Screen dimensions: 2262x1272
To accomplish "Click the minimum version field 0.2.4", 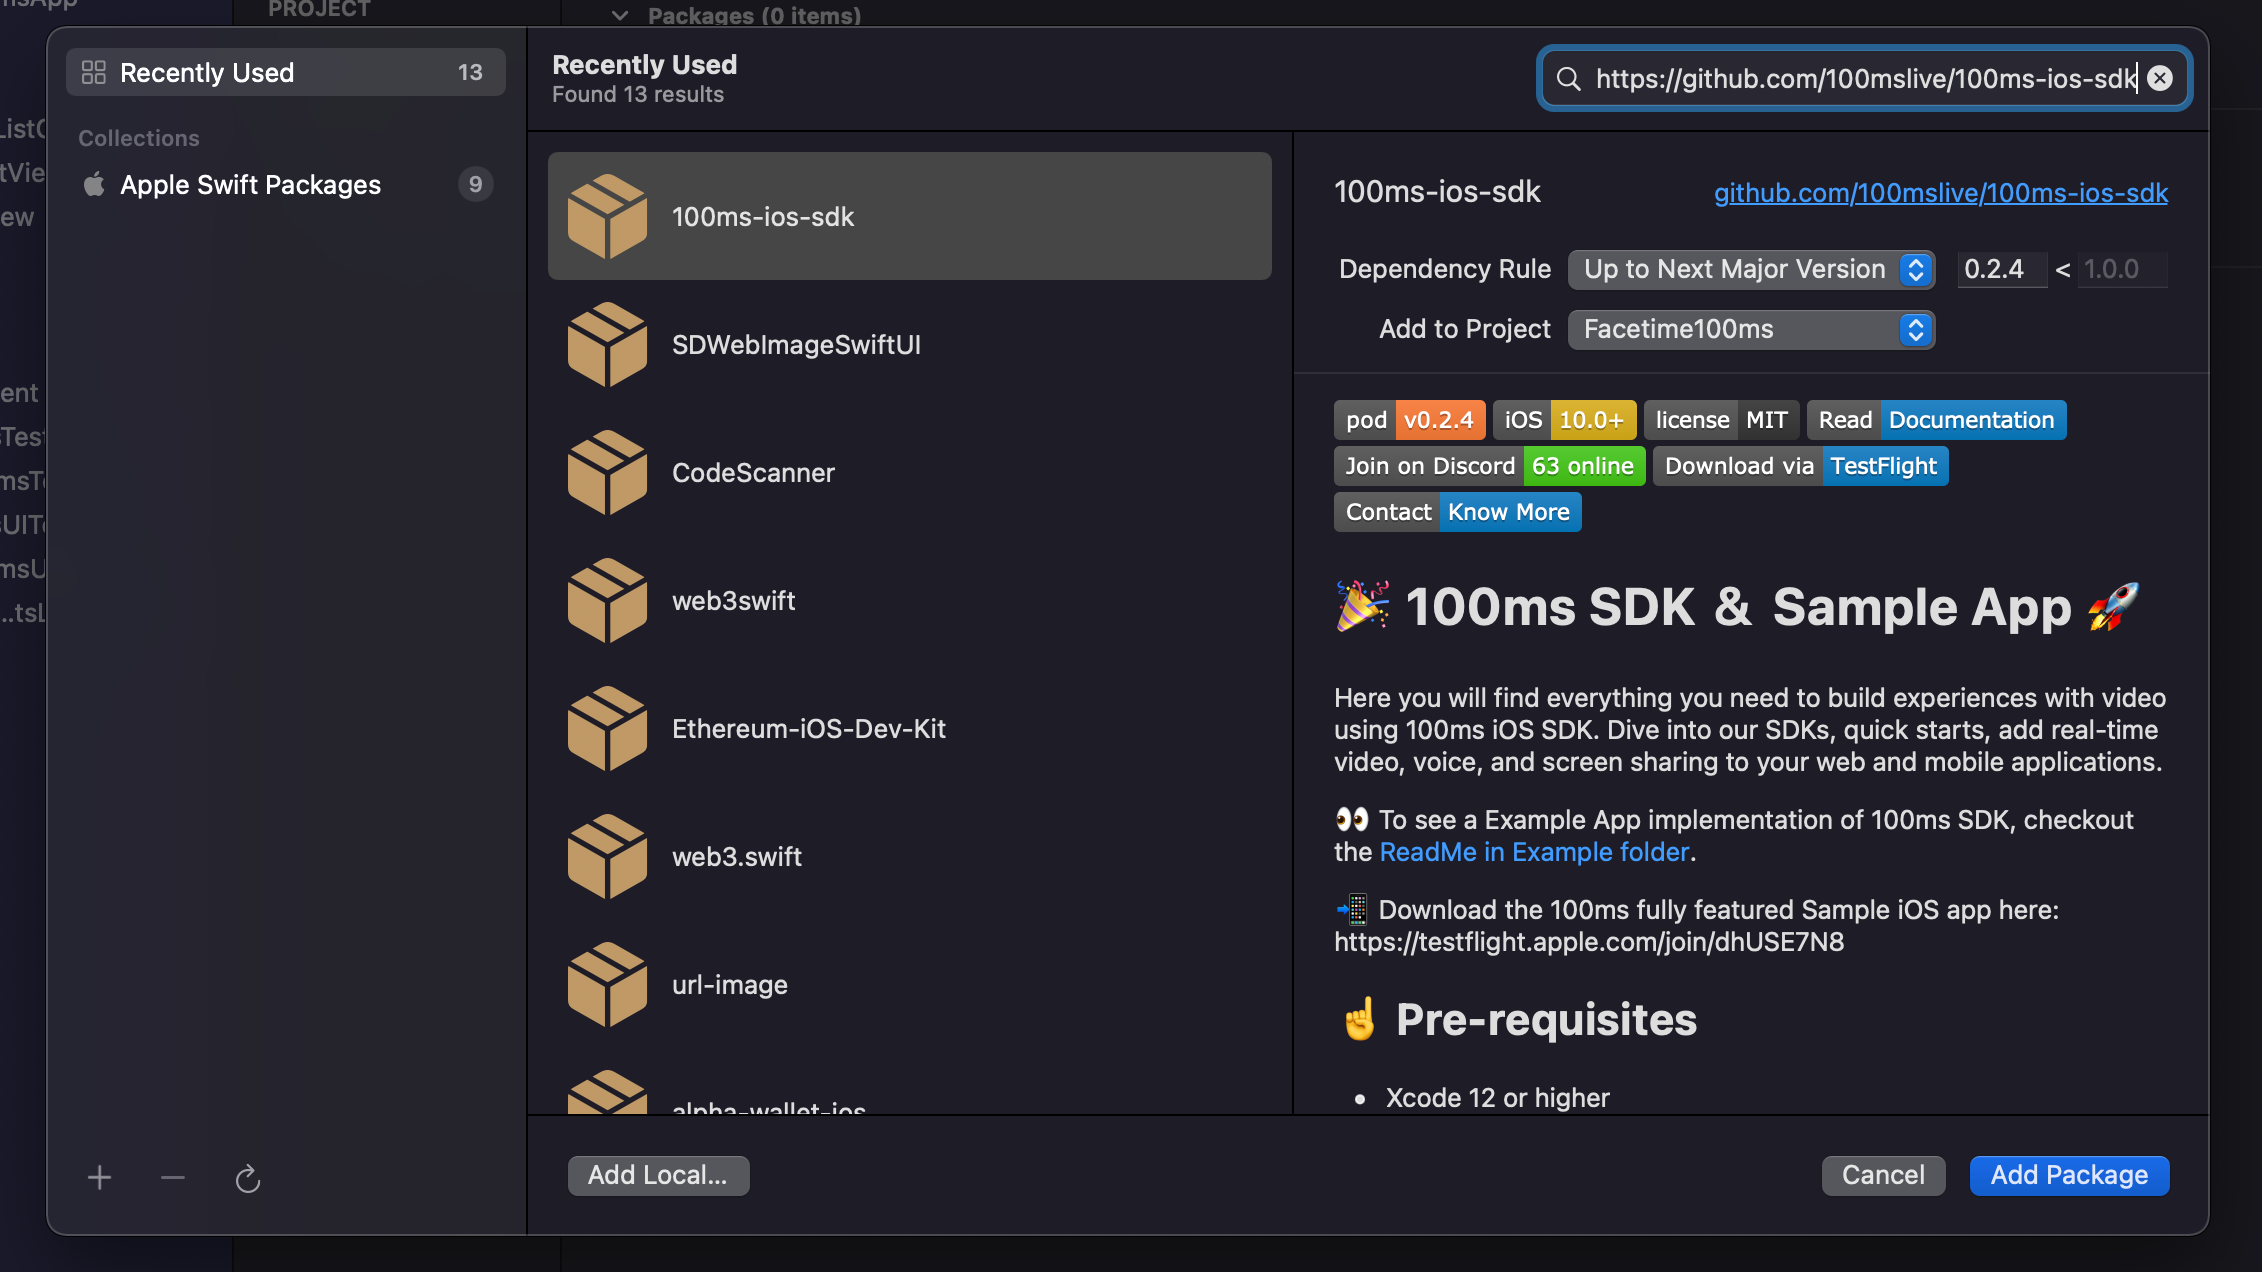I will (x=2002, y=269).
